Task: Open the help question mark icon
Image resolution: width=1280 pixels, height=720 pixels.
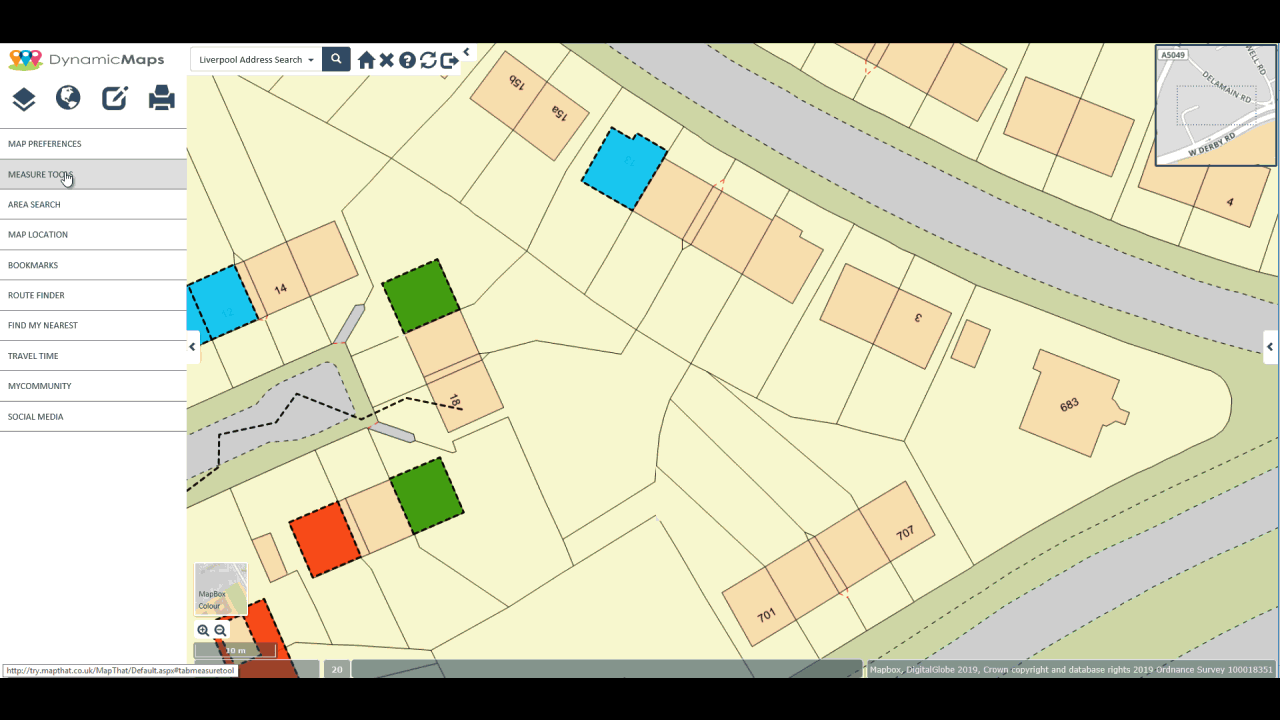Action: click(407, 60)
